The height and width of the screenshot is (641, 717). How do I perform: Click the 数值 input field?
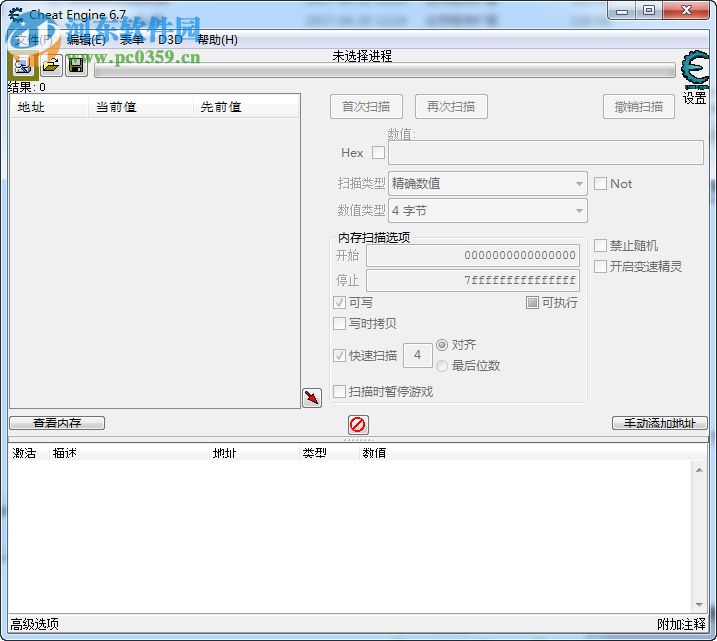546,153
